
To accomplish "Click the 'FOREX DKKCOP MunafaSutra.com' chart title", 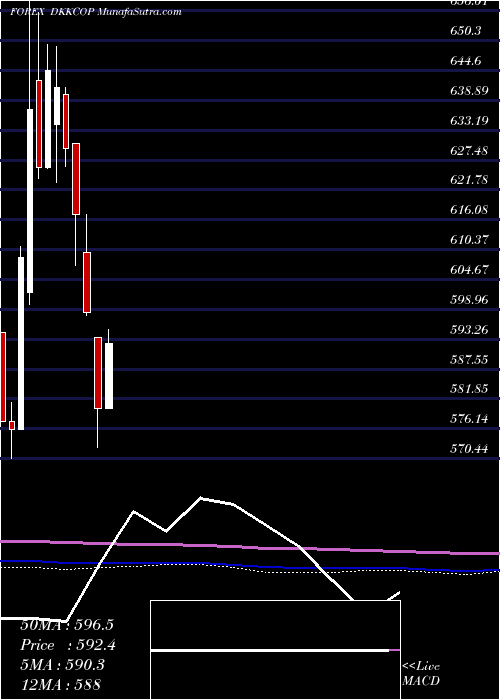I will [96, 12].
